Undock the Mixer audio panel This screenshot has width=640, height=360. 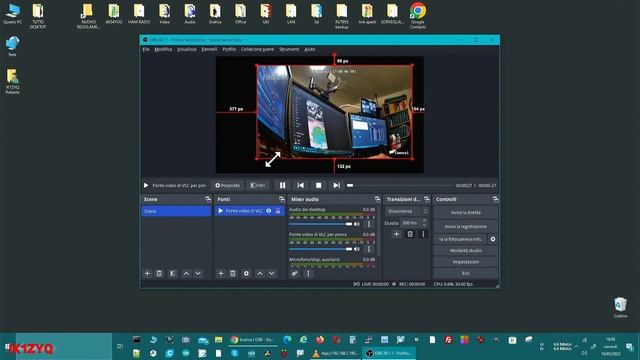(x=377, y=199)
